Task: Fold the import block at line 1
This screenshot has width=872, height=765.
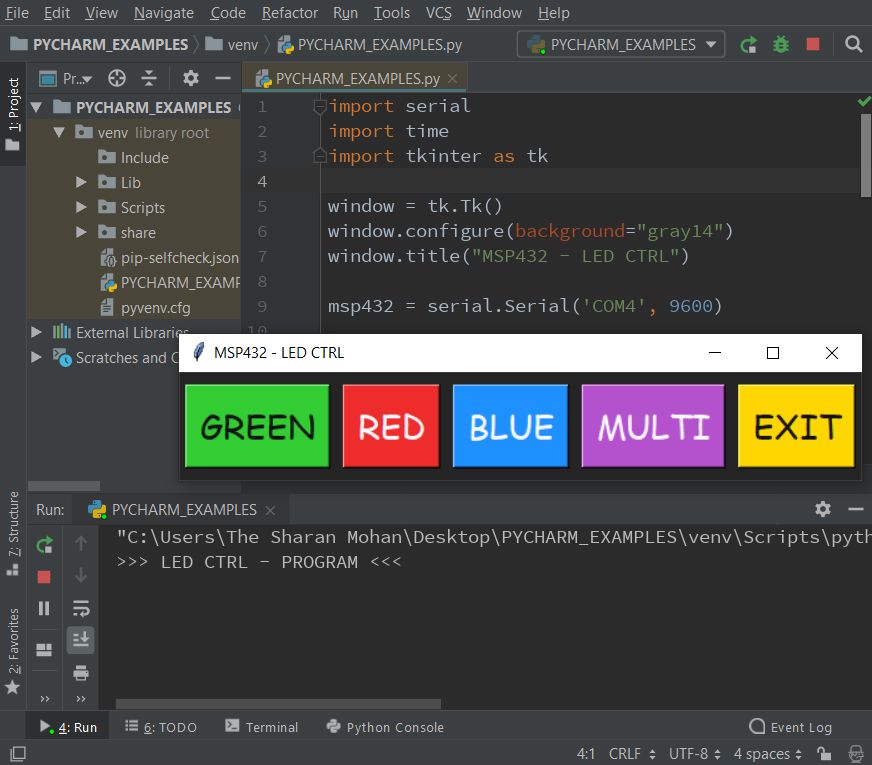Action: [x=319, y=106]
